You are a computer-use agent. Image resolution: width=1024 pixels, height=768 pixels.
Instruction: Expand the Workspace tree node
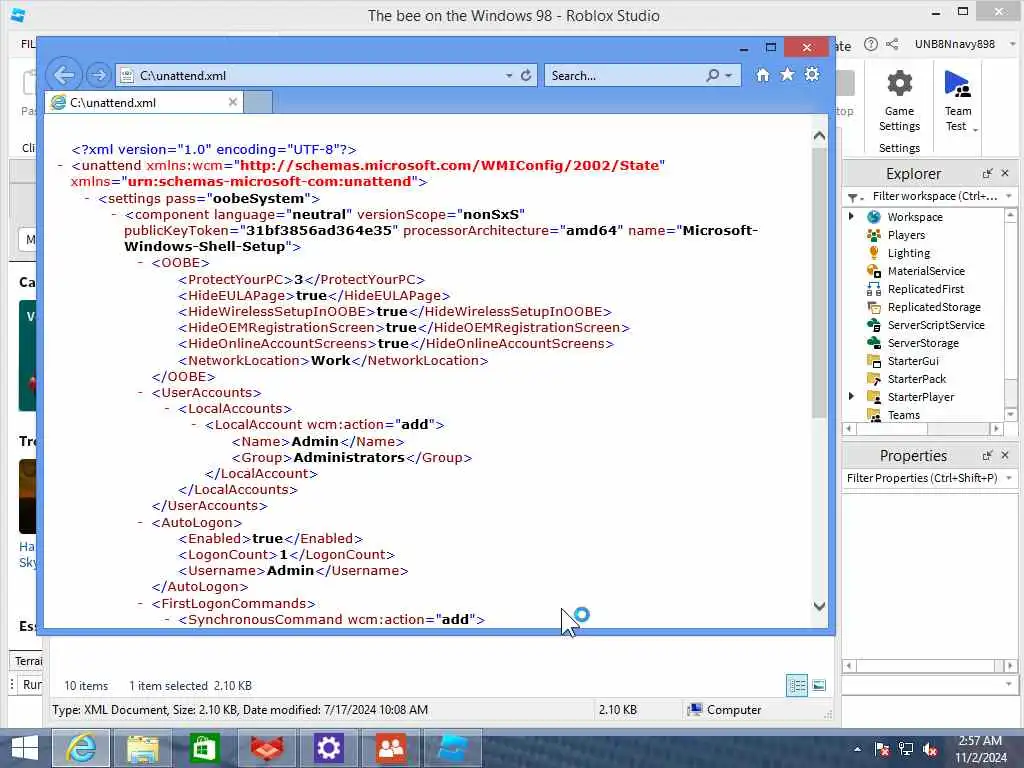coord(851,216)
